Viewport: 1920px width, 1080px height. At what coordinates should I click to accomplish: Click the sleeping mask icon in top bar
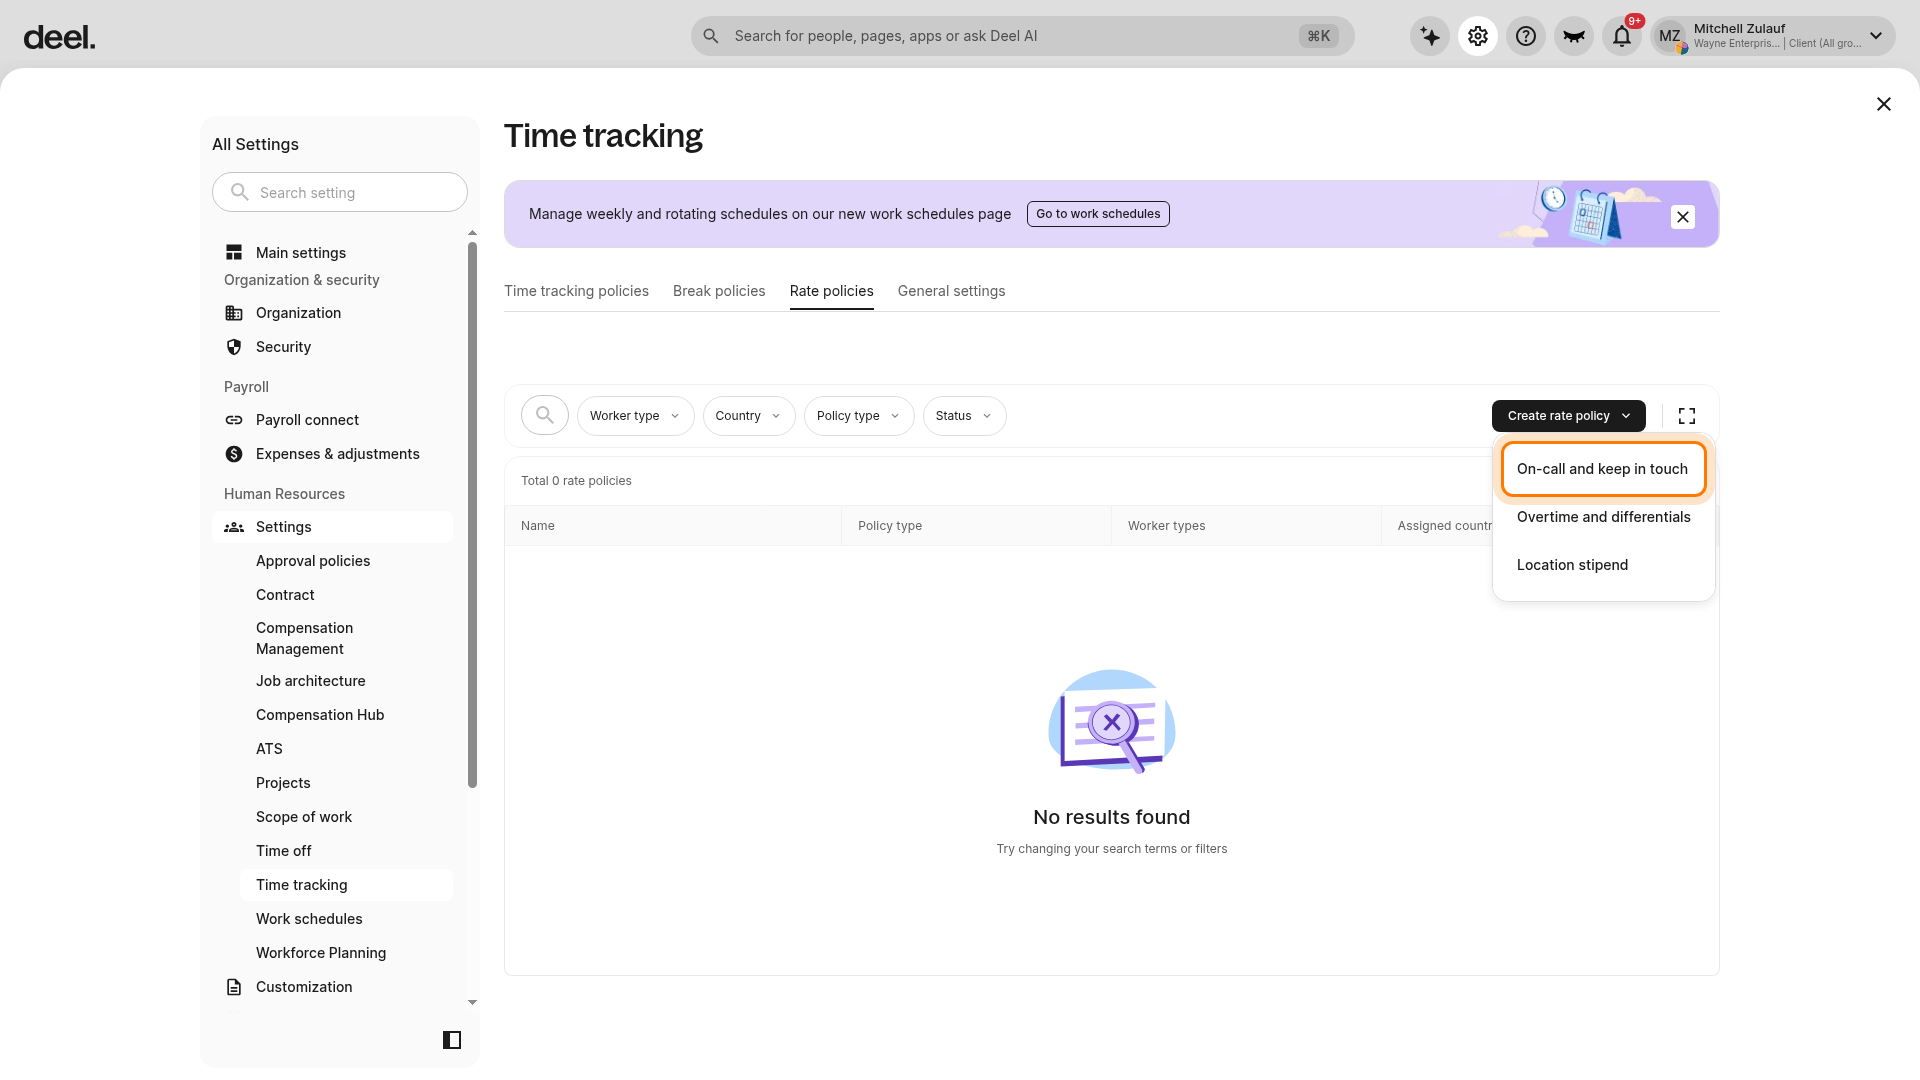click(x=1574, y=36)
